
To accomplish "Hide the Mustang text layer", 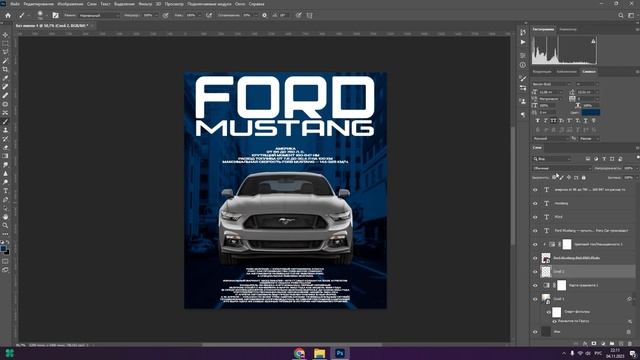I will point(535,203).
